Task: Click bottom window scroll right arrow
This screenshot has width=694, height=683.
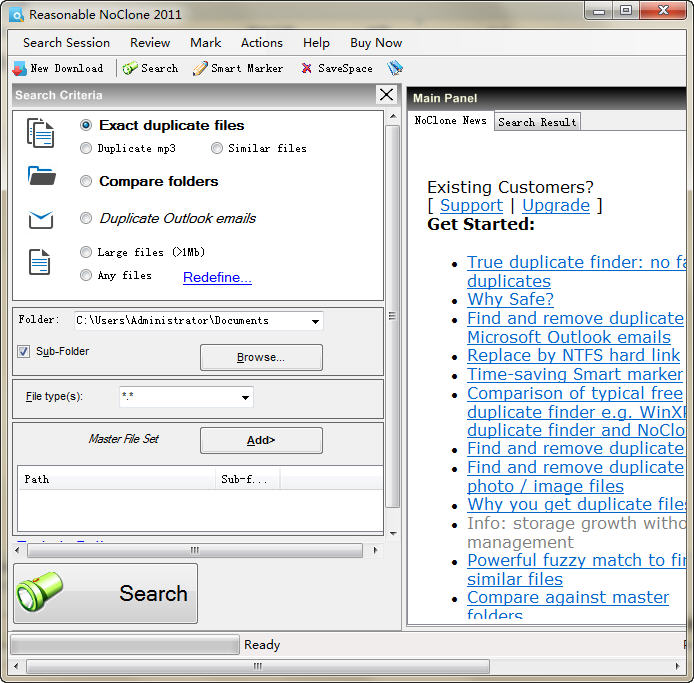Action: click(678, 666)
